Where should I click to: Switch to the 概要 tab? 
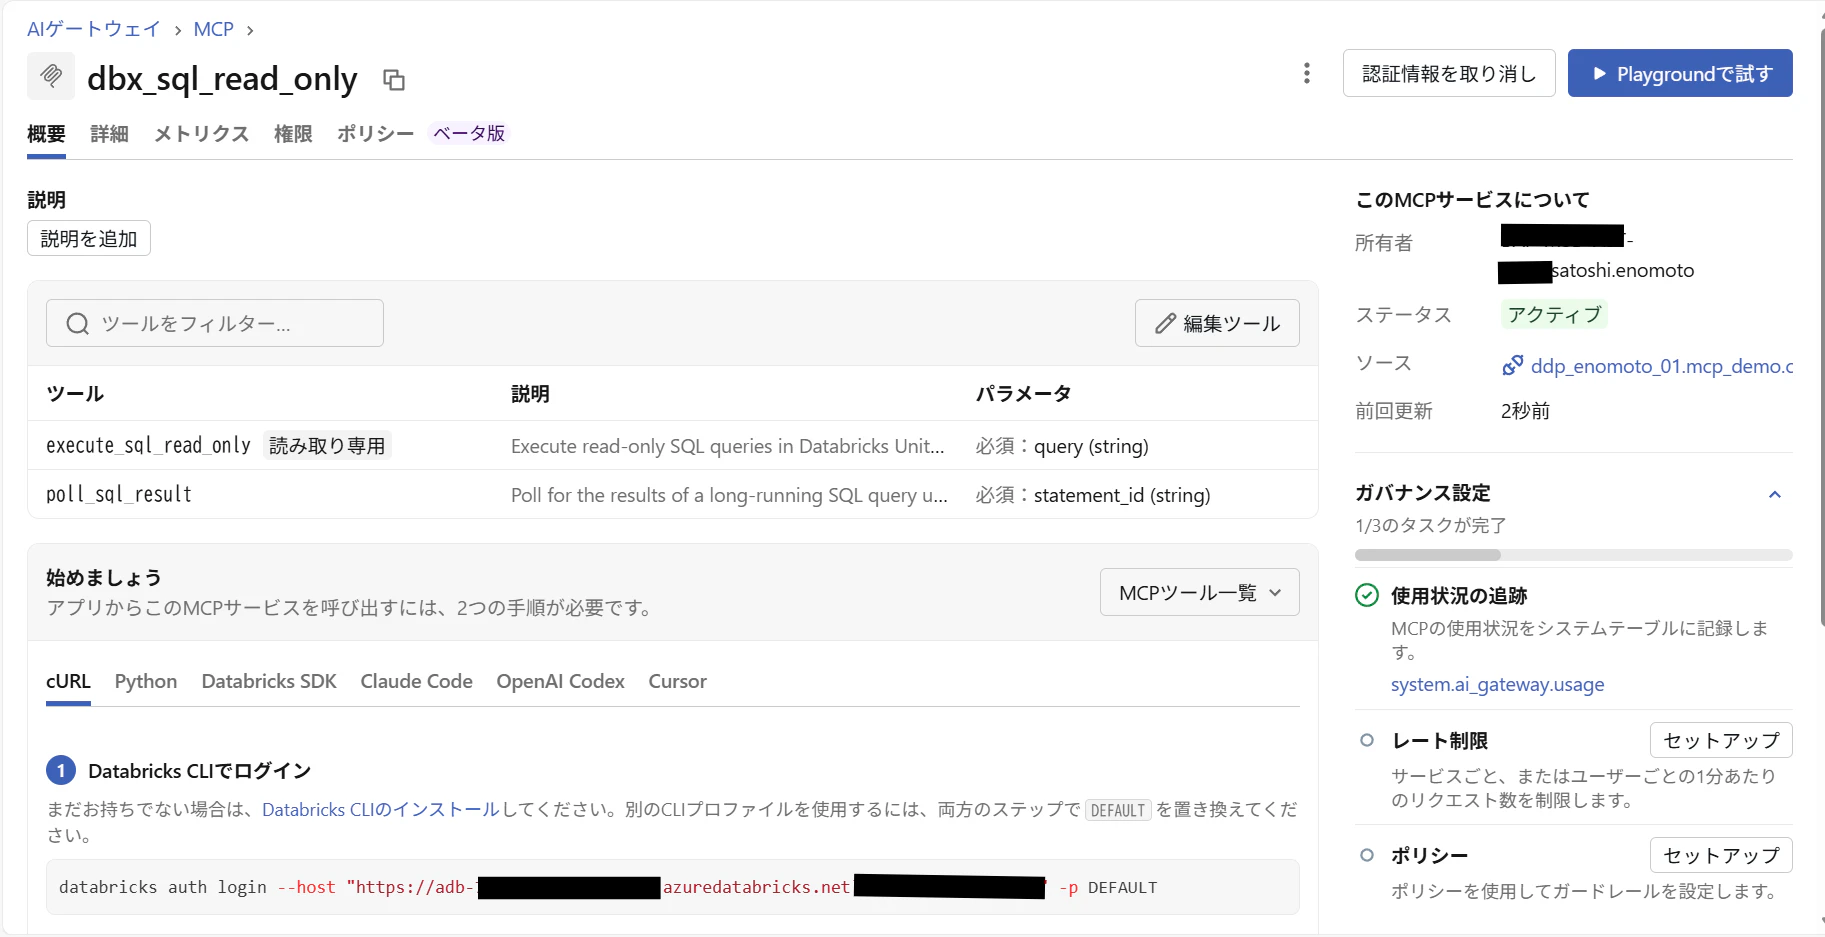(46, 134)
